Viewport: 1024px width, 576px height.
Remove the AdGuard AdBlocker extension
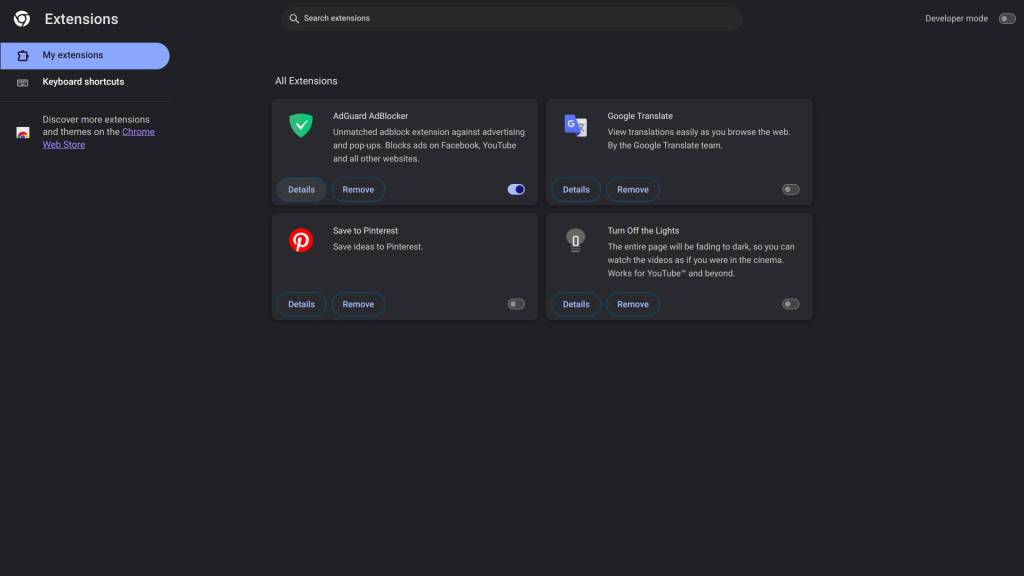coord(358,189)
